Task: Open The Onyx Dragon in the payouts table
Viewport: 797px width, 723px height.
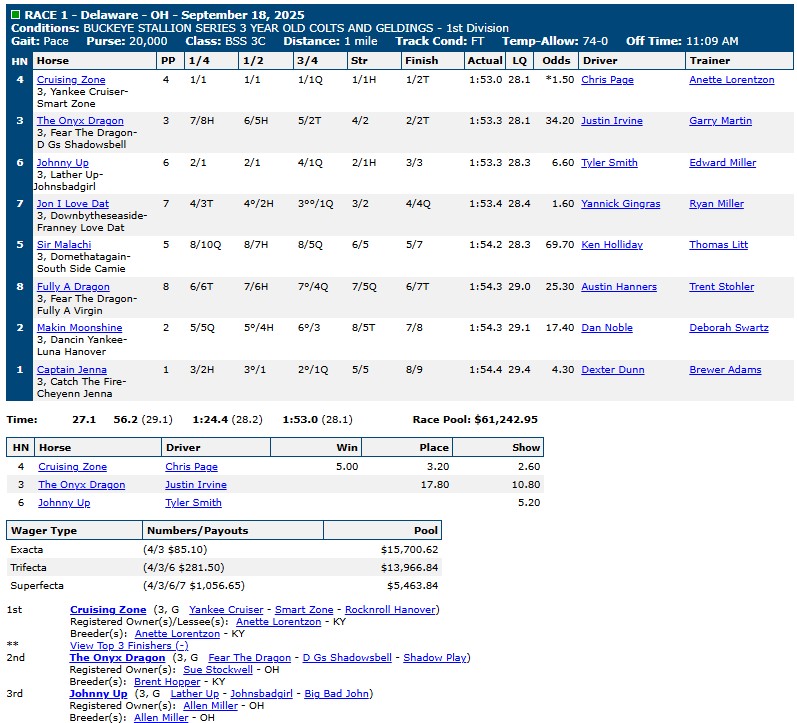Action: click(x=81, y=485)
